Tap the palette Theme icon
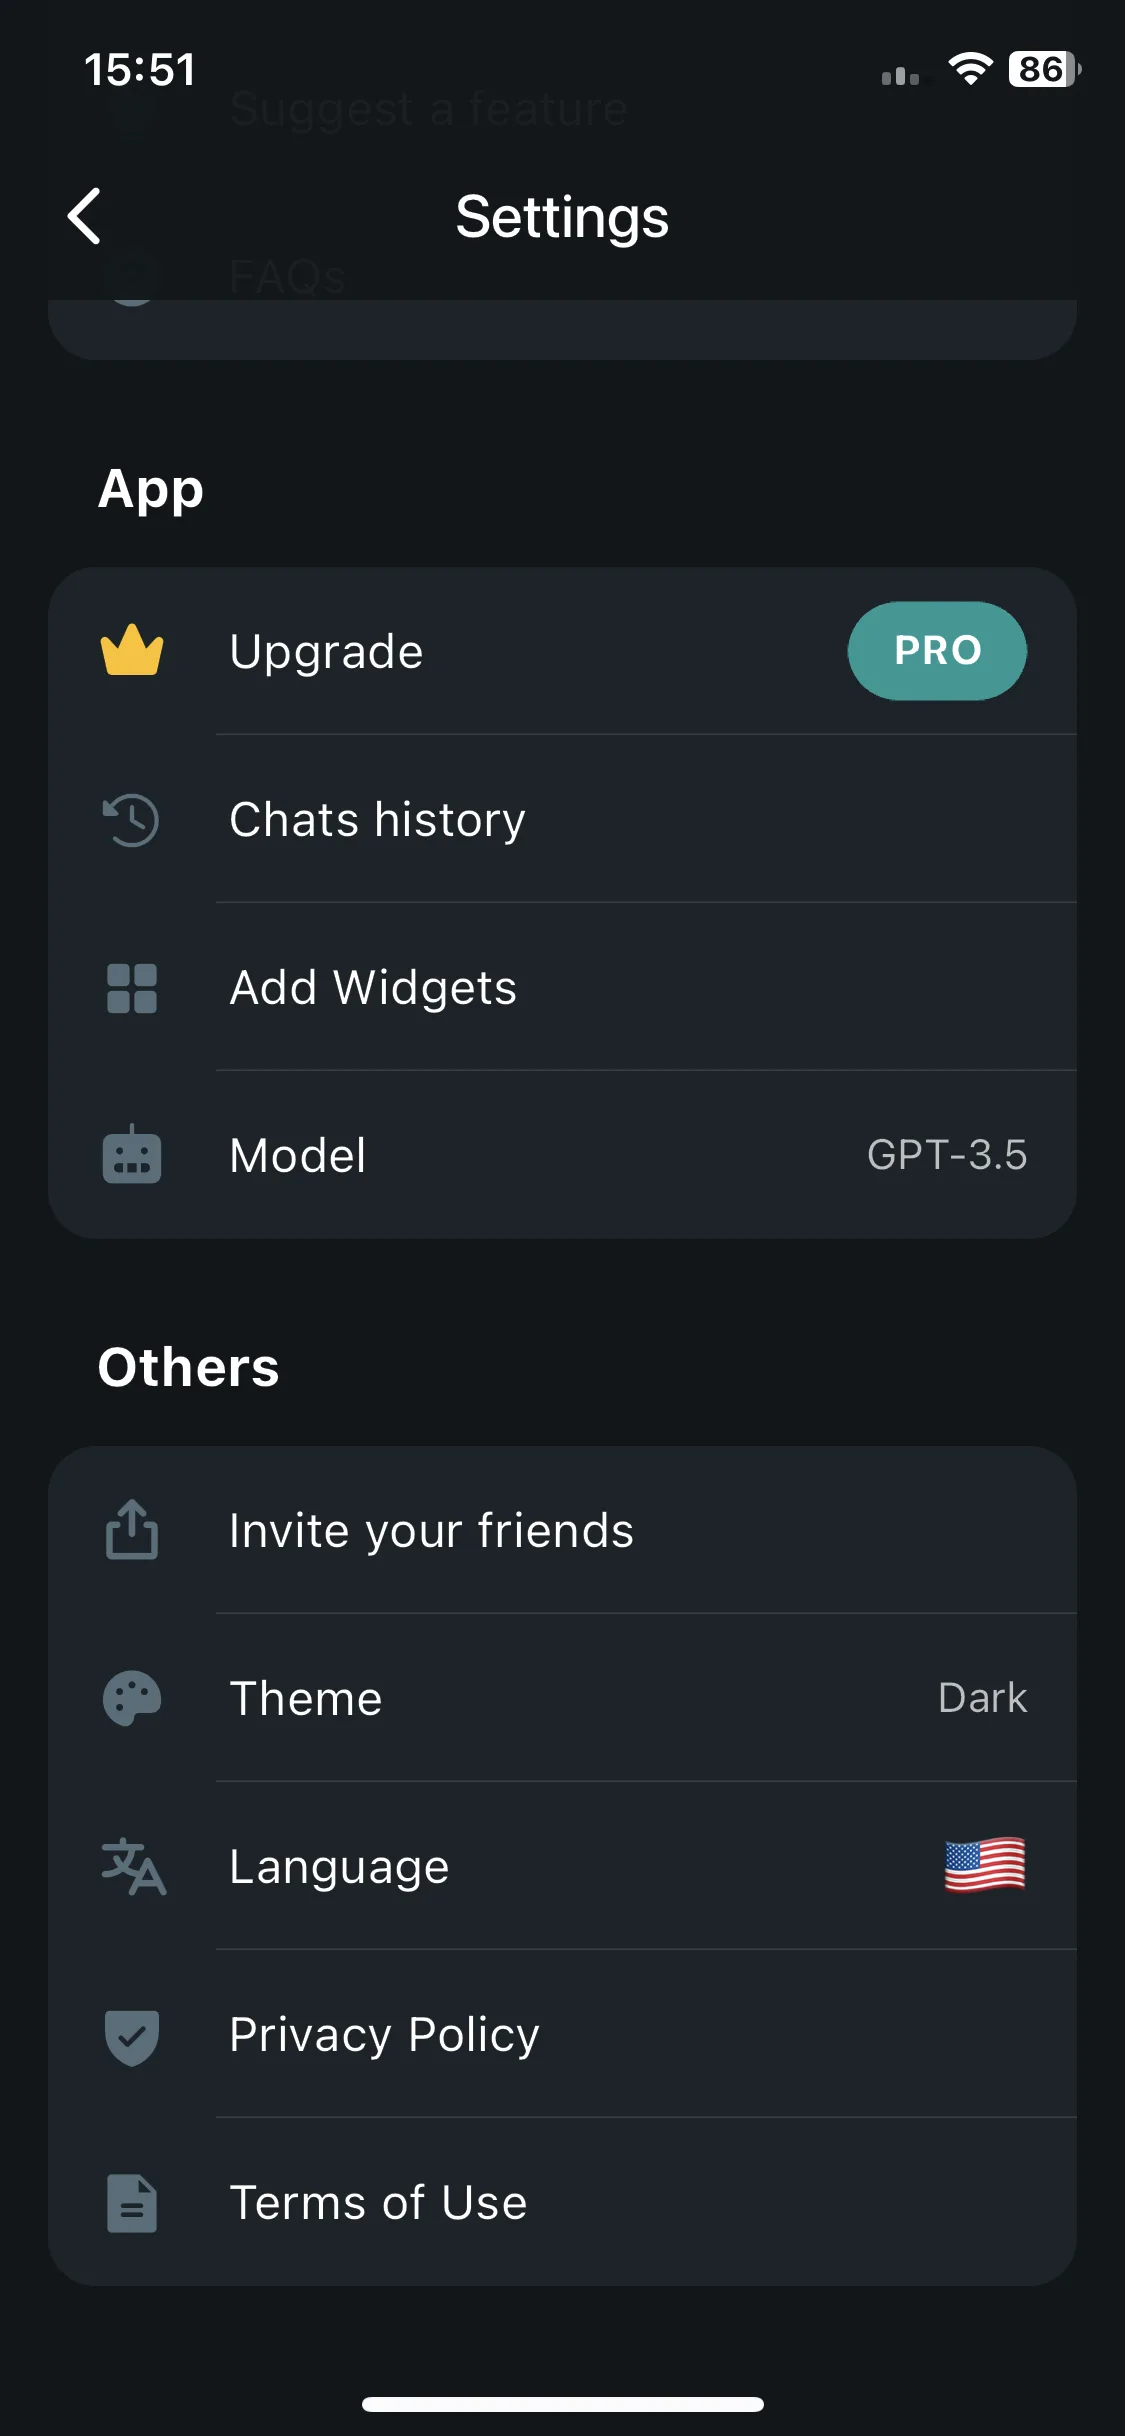Image resolution: width=1125 pixels, height=2436 pixels. [x=132, y=1698]
